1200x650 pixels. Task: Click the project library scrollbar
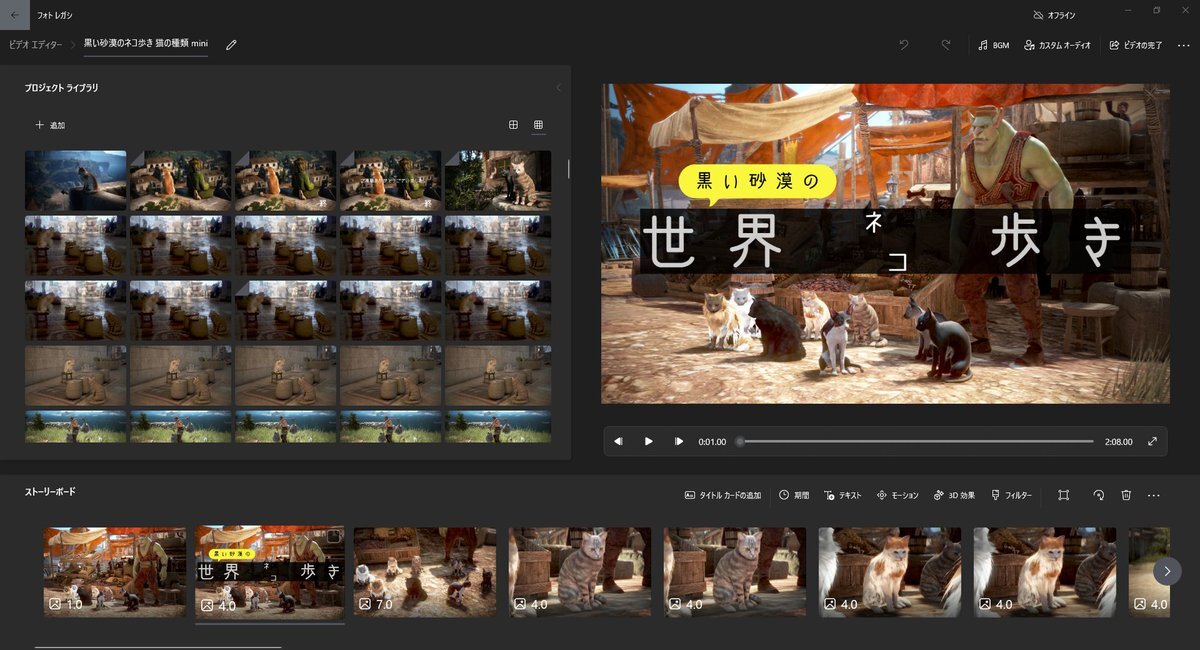tap(568, 168)
